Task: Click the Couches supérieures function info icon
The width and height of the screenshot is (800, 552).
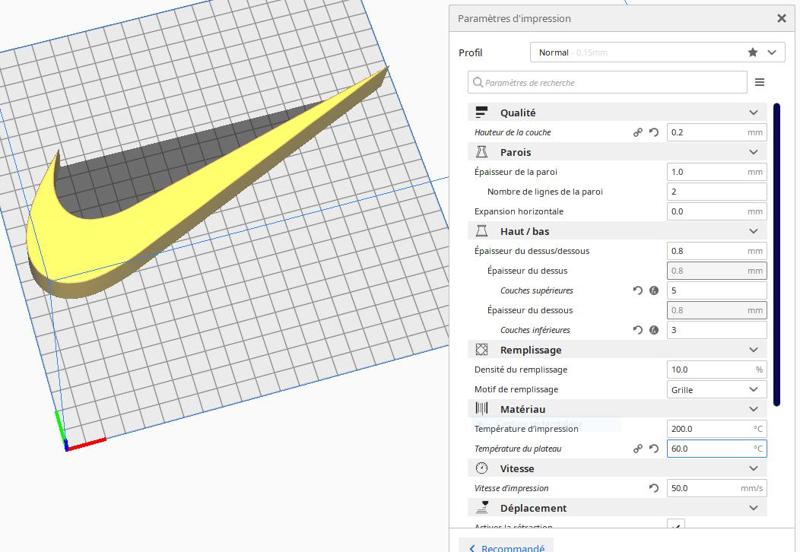Action: (x=654, y=290)
